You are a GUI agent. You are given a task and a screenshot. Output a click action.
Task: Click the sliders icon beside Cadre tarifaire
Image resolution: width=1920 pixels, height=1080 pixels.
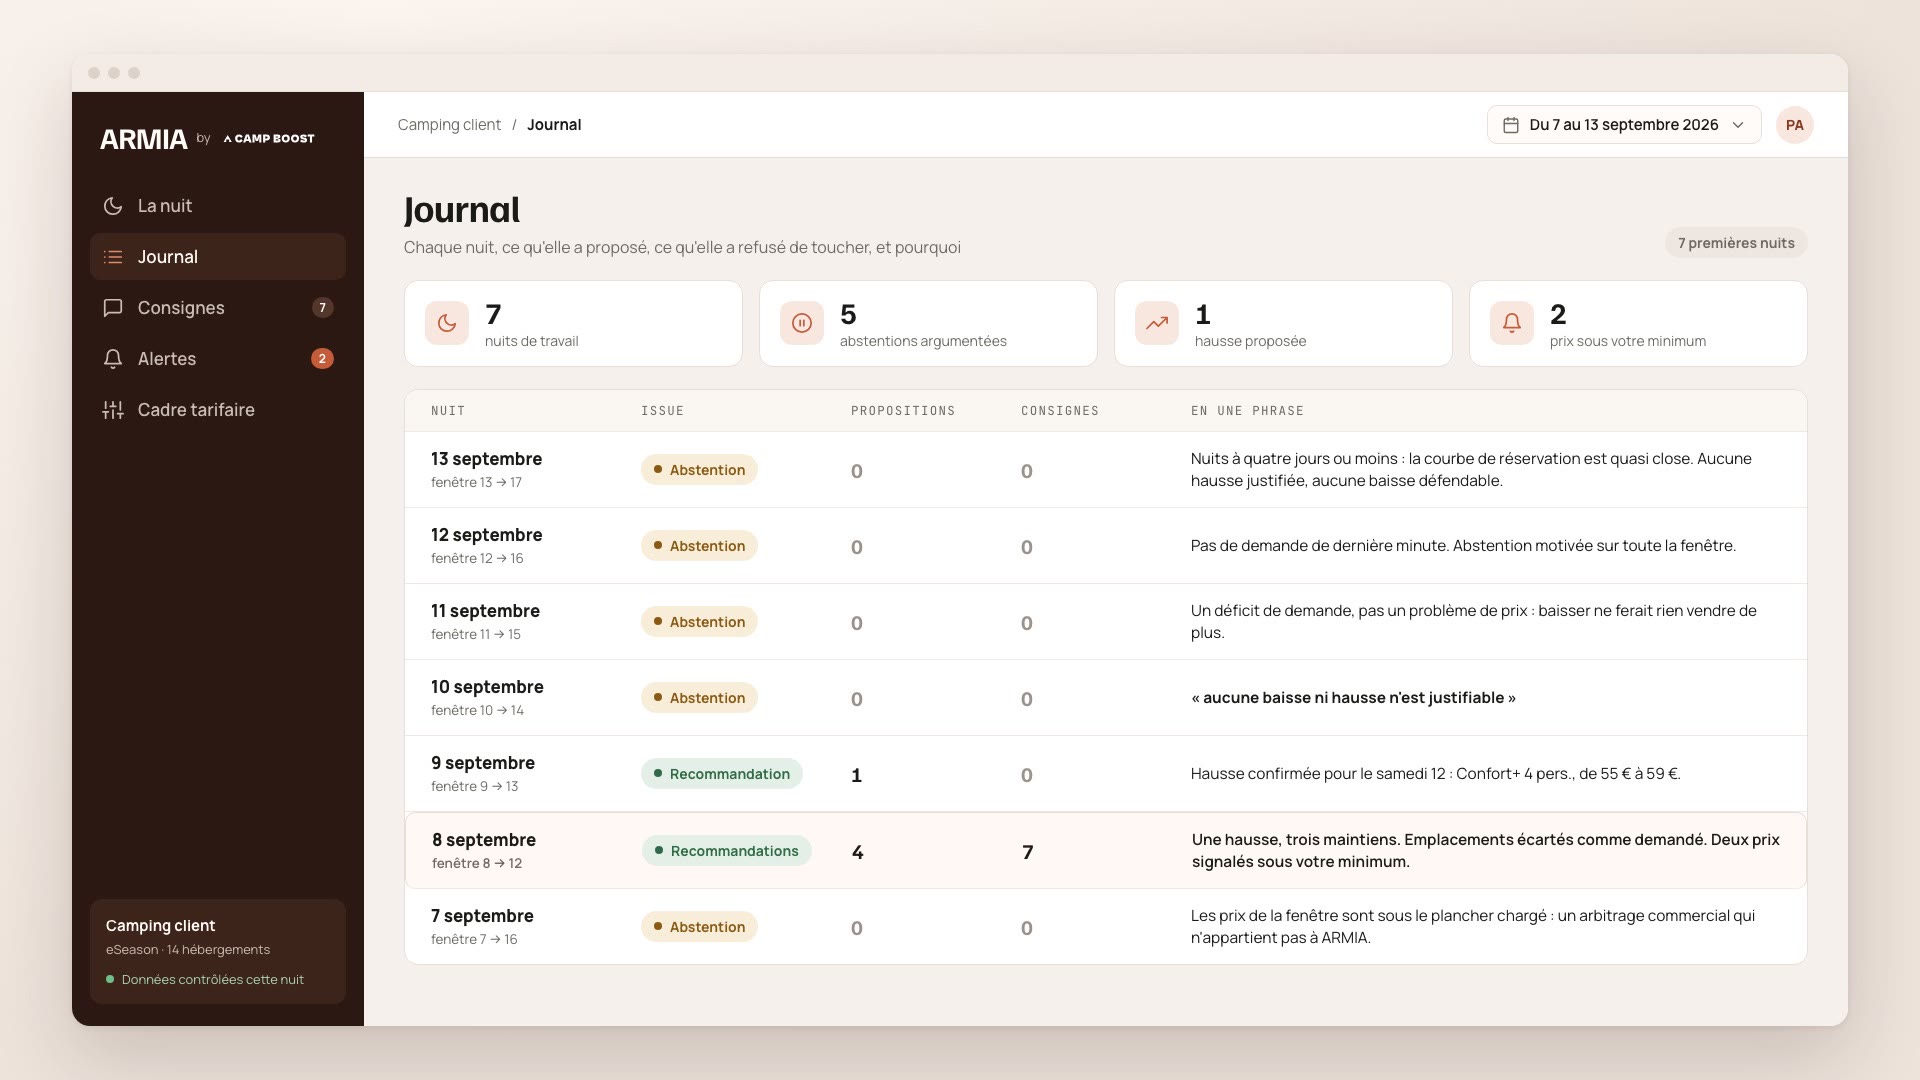113,410
